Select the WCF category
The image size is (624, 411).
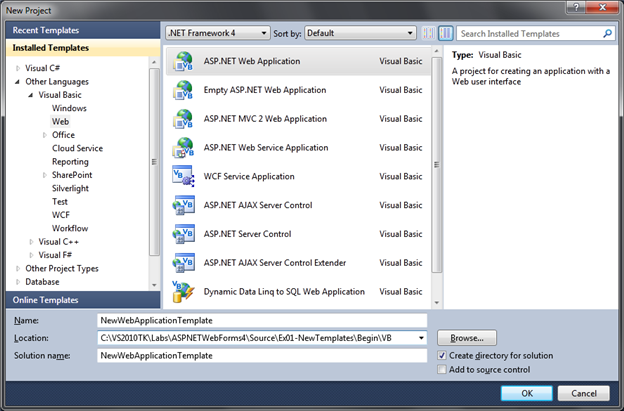point(61,215)
